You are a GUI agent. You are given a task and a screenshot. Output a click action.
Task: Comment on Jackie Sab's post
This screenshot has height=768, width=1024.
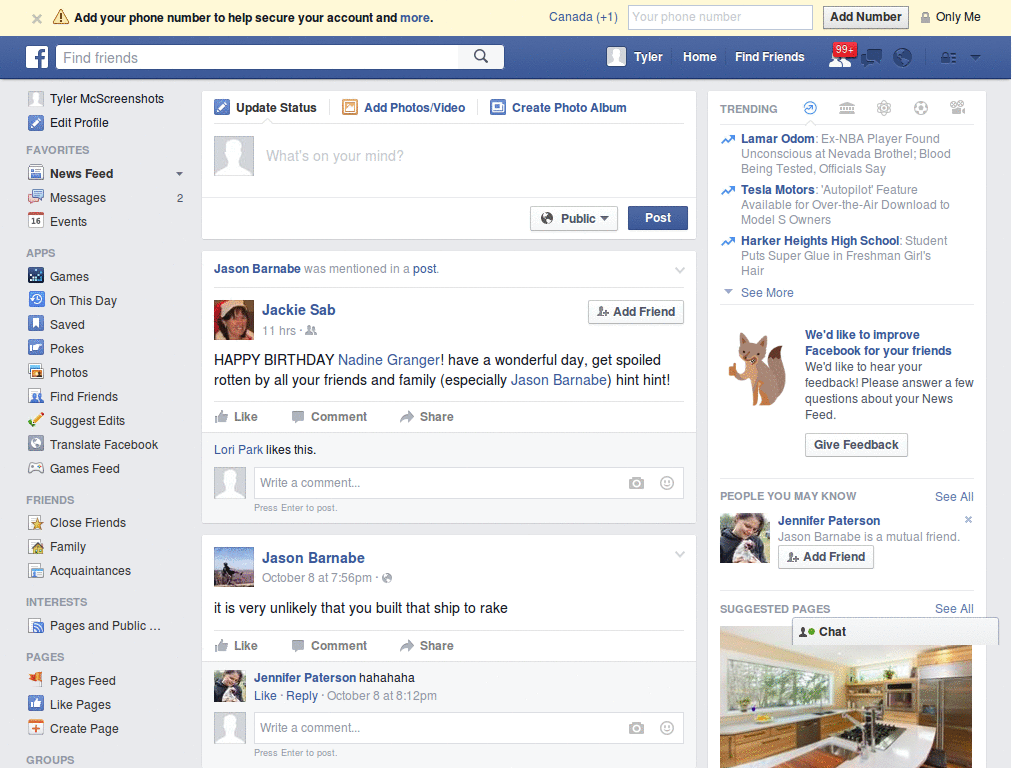[329, 417]
